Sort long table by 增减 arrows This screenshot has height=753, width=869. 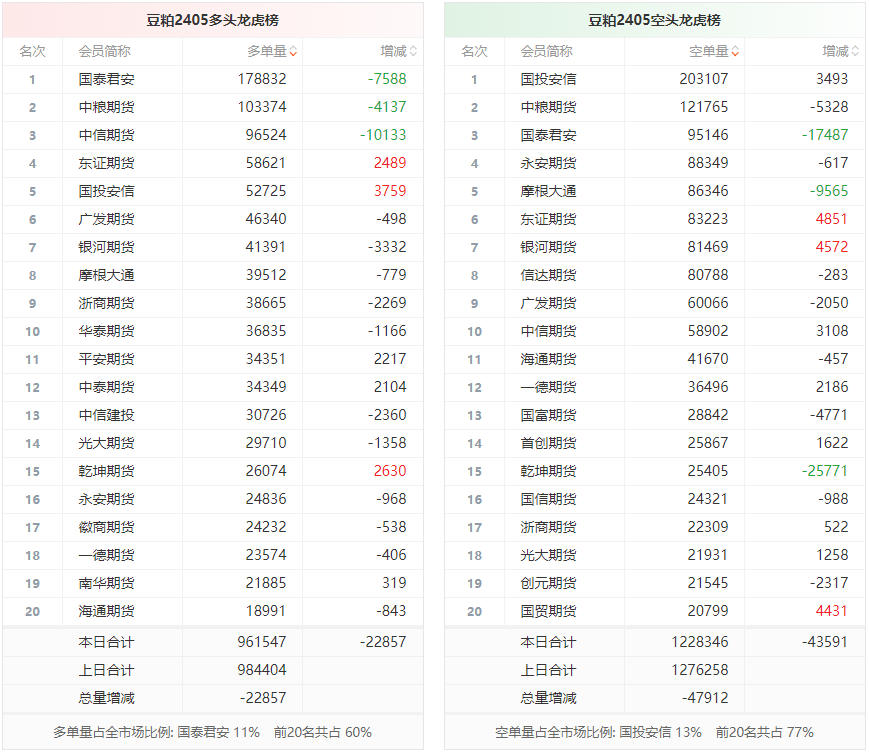[413, 52]
